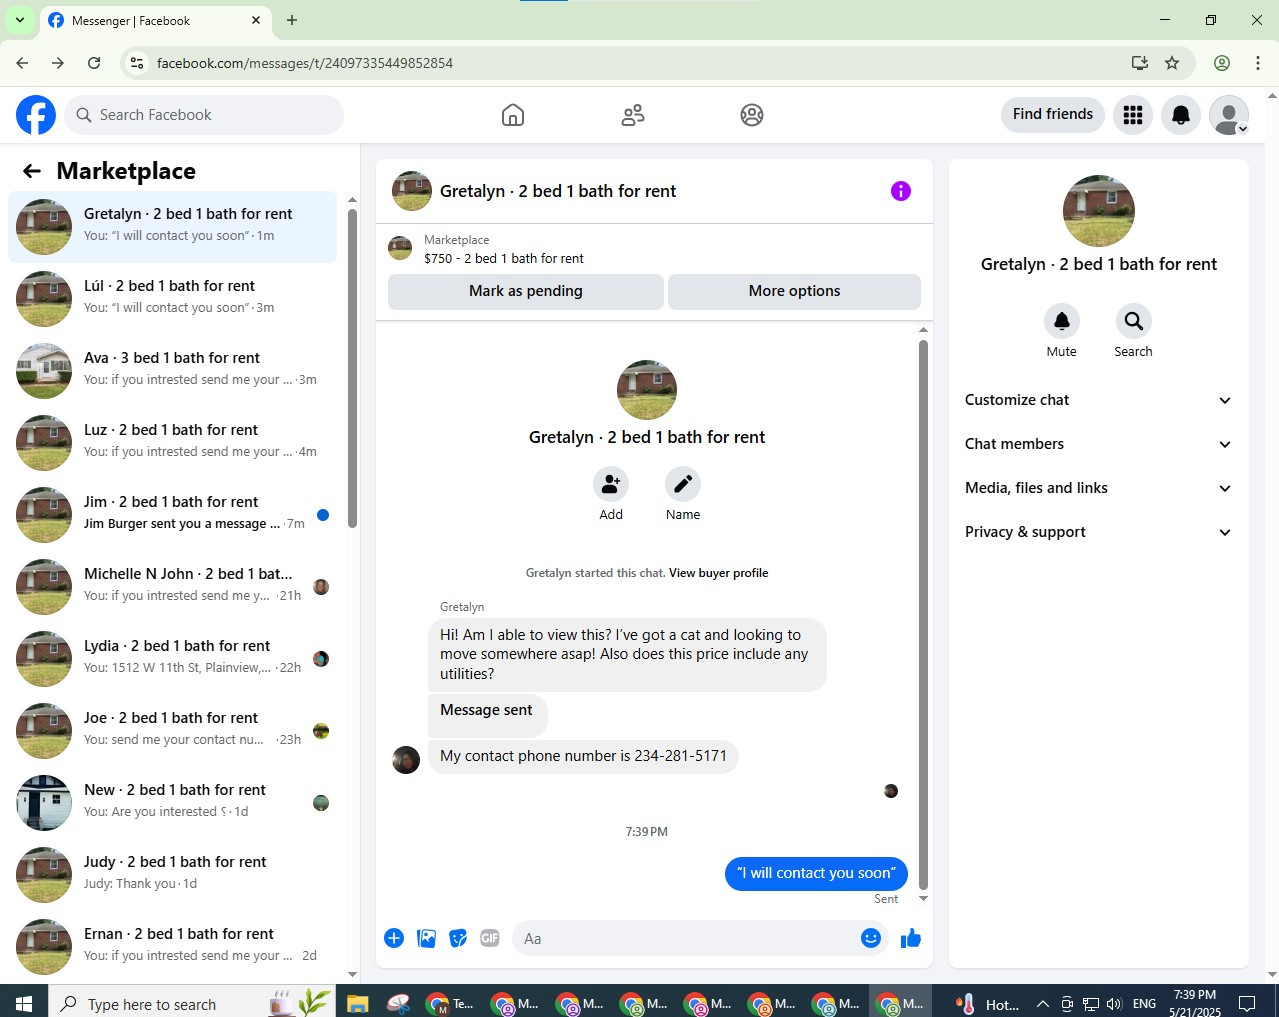Click Mark as pending button
Viewport: 1279px width, 1017px height.
(526, 291)
